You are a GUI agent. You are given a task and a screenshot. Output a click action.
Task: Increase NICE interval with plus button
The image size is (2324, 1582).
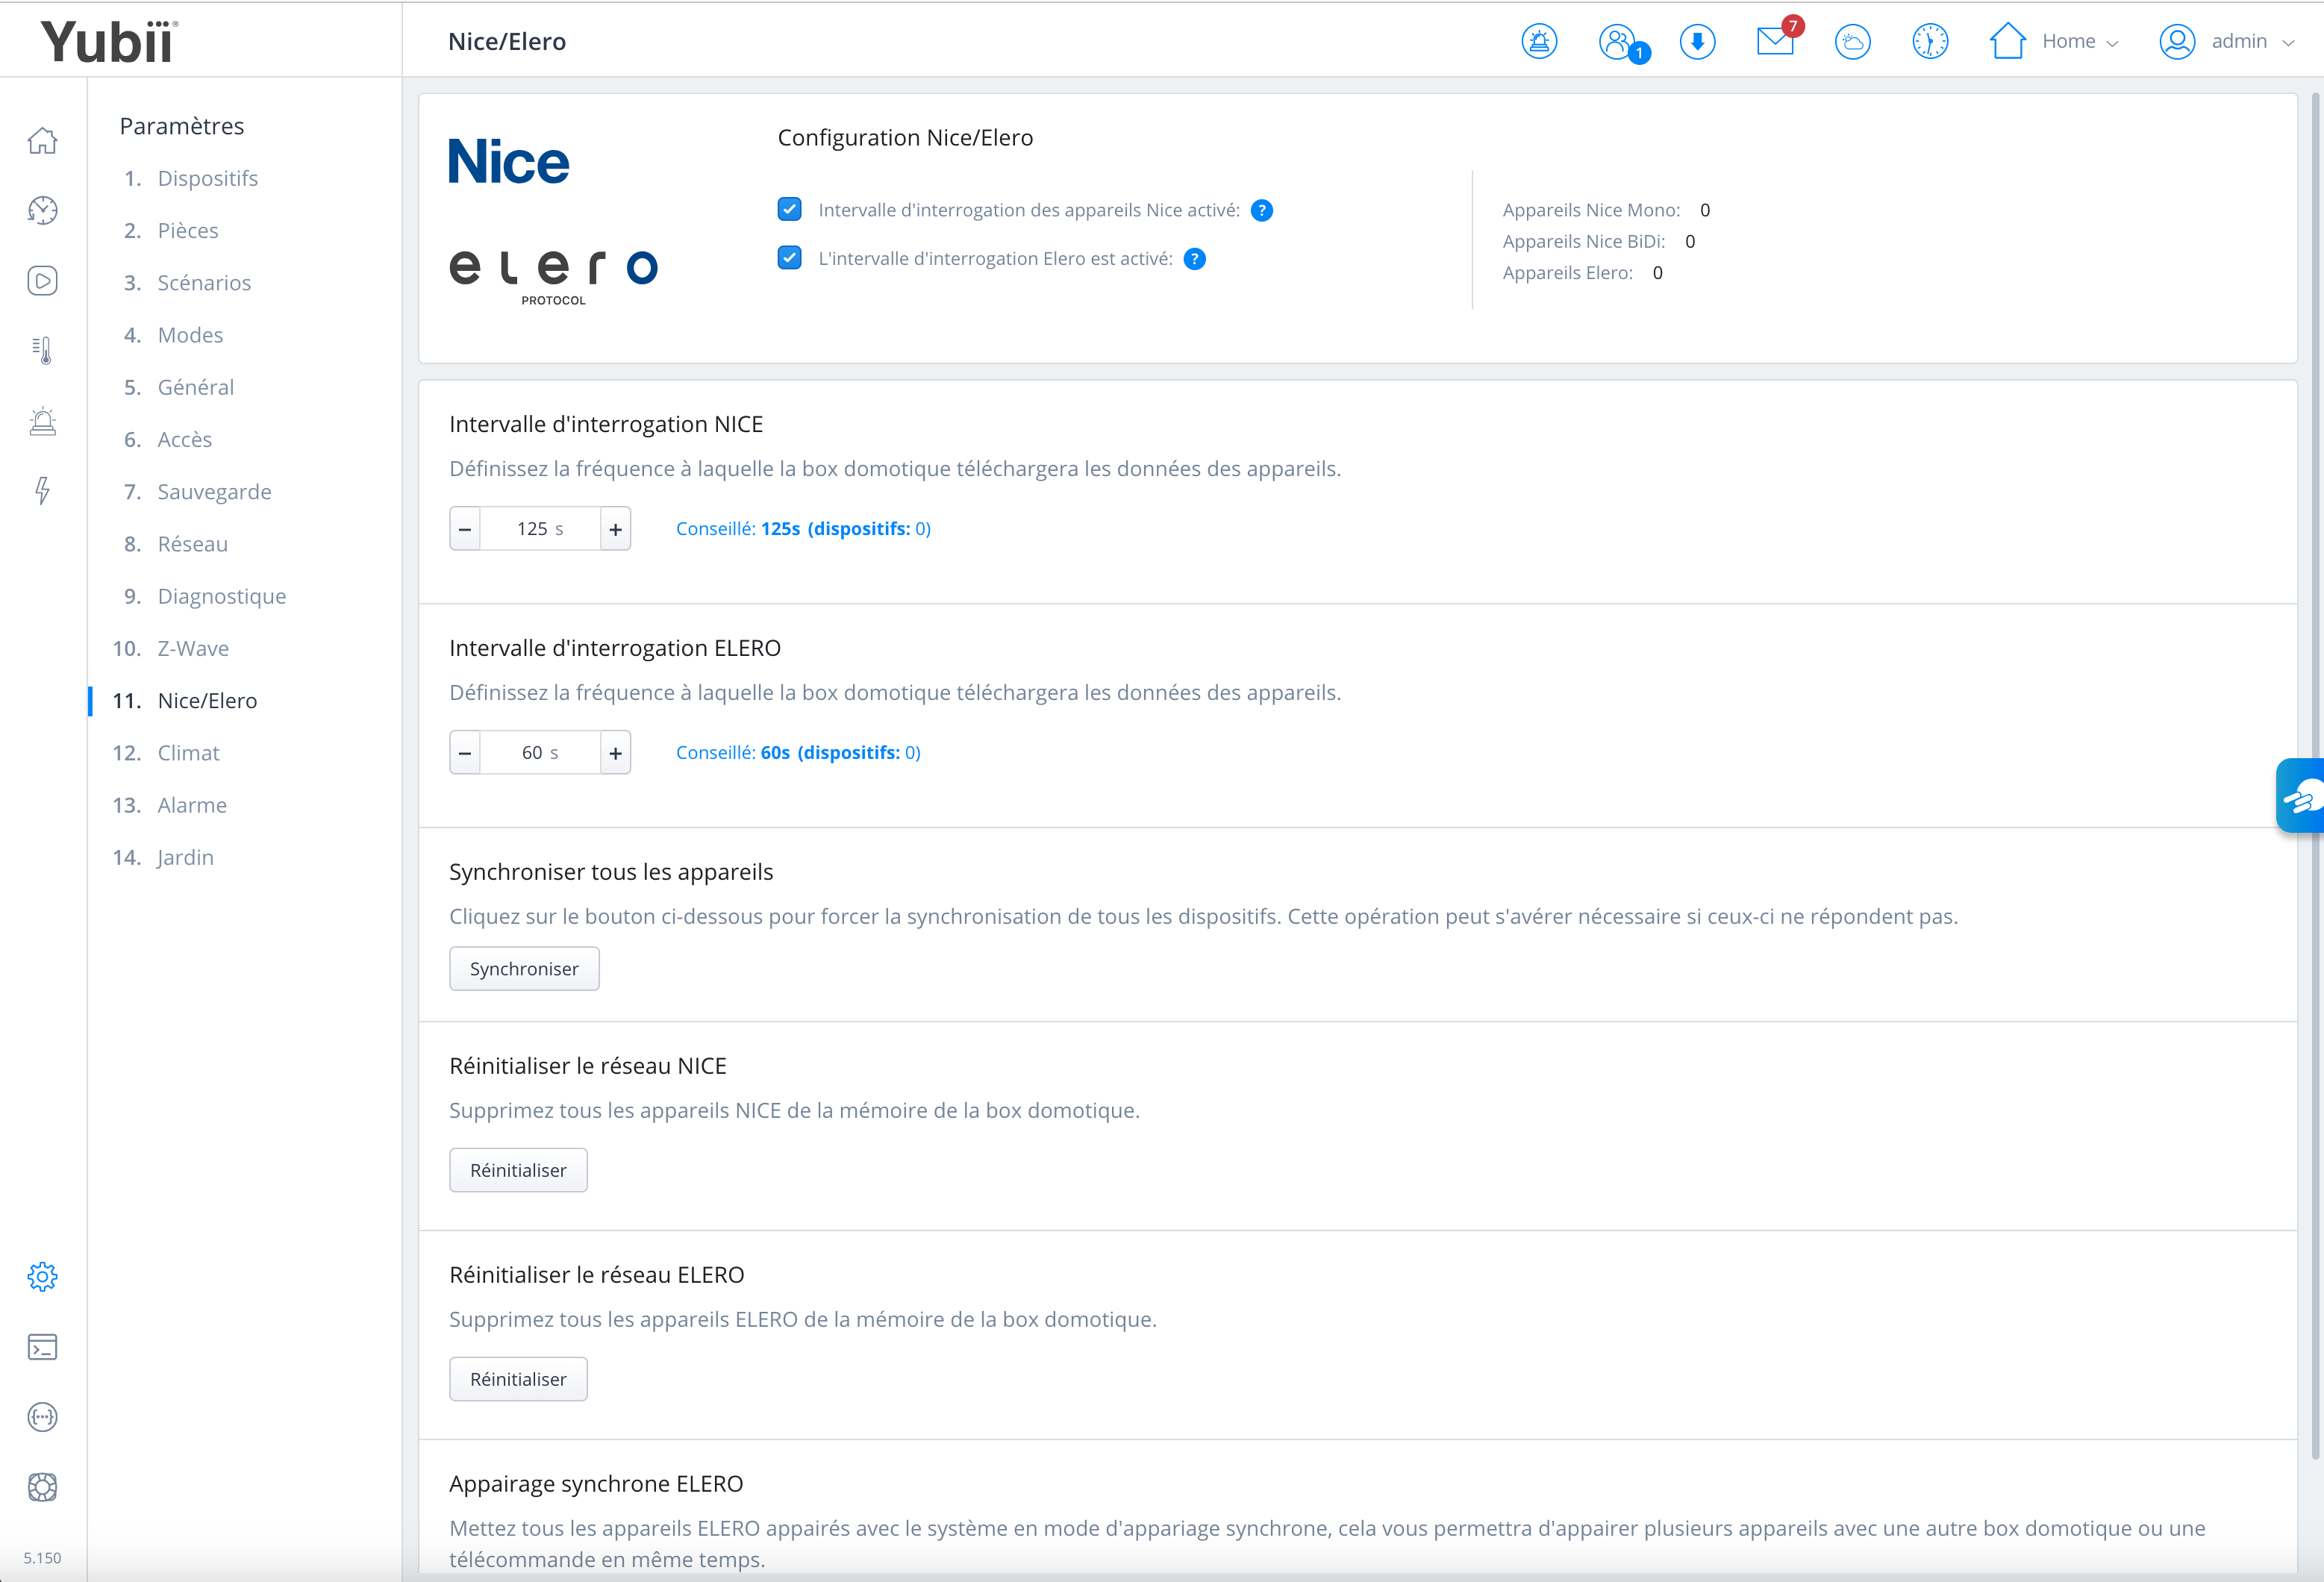pos(616,529)
